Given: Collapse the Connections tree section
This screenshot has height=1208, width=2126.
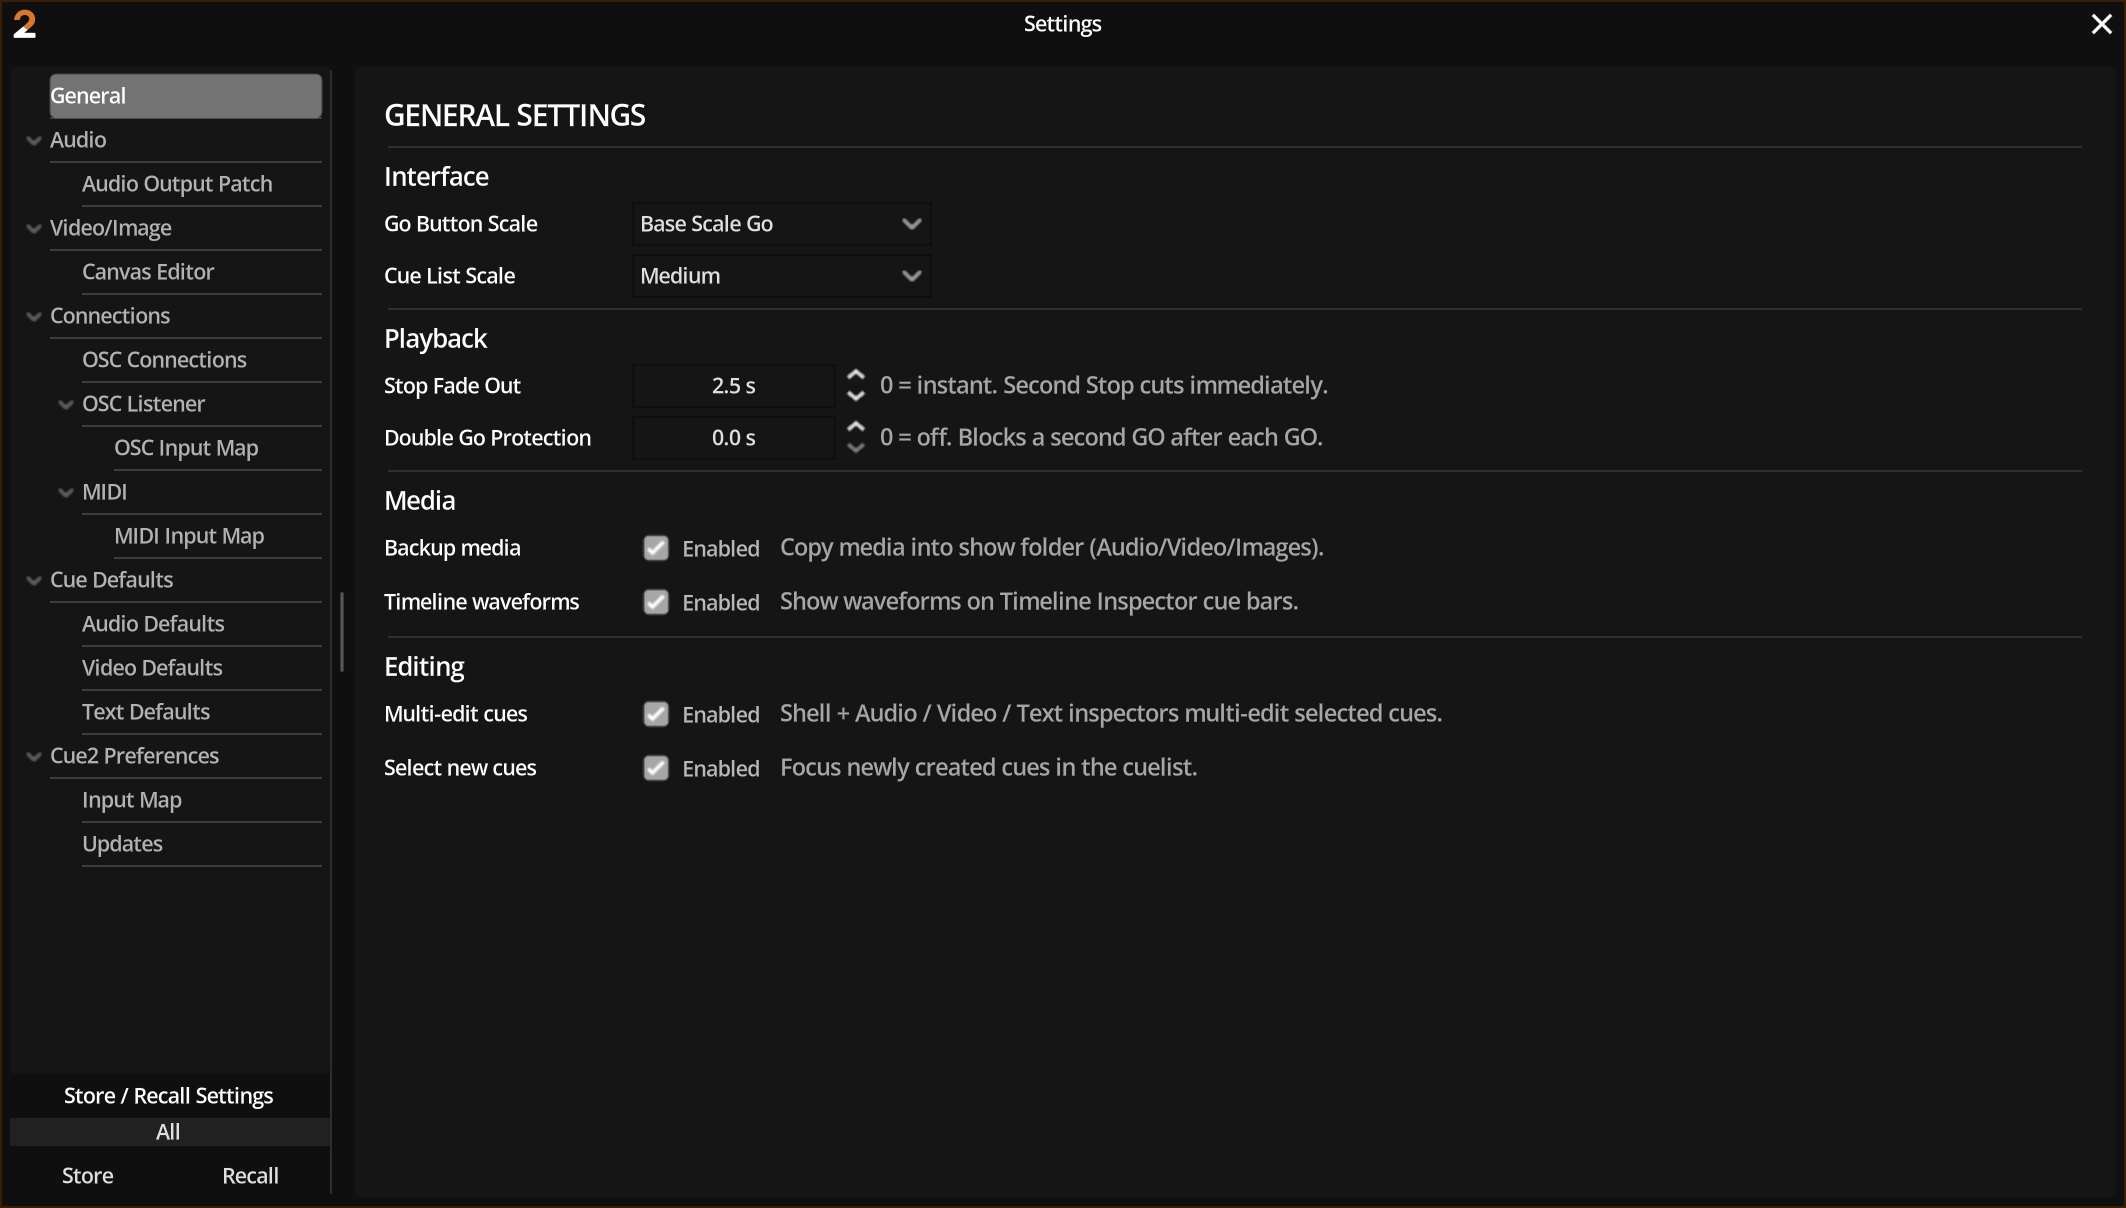Looking at the screenshot, I should coord(34,317).
